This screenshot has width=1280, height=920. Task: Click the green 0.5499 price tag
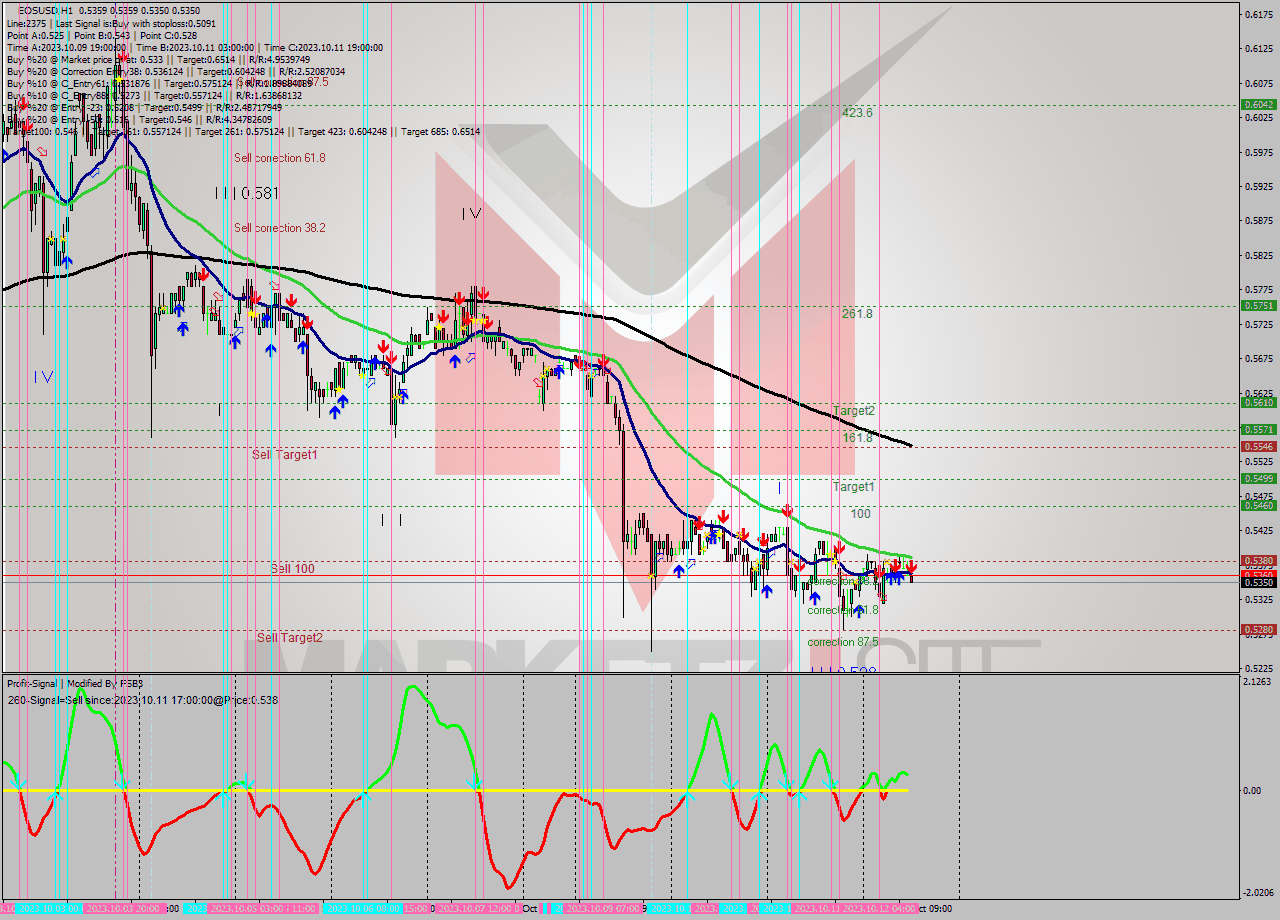coord(1258,479)
